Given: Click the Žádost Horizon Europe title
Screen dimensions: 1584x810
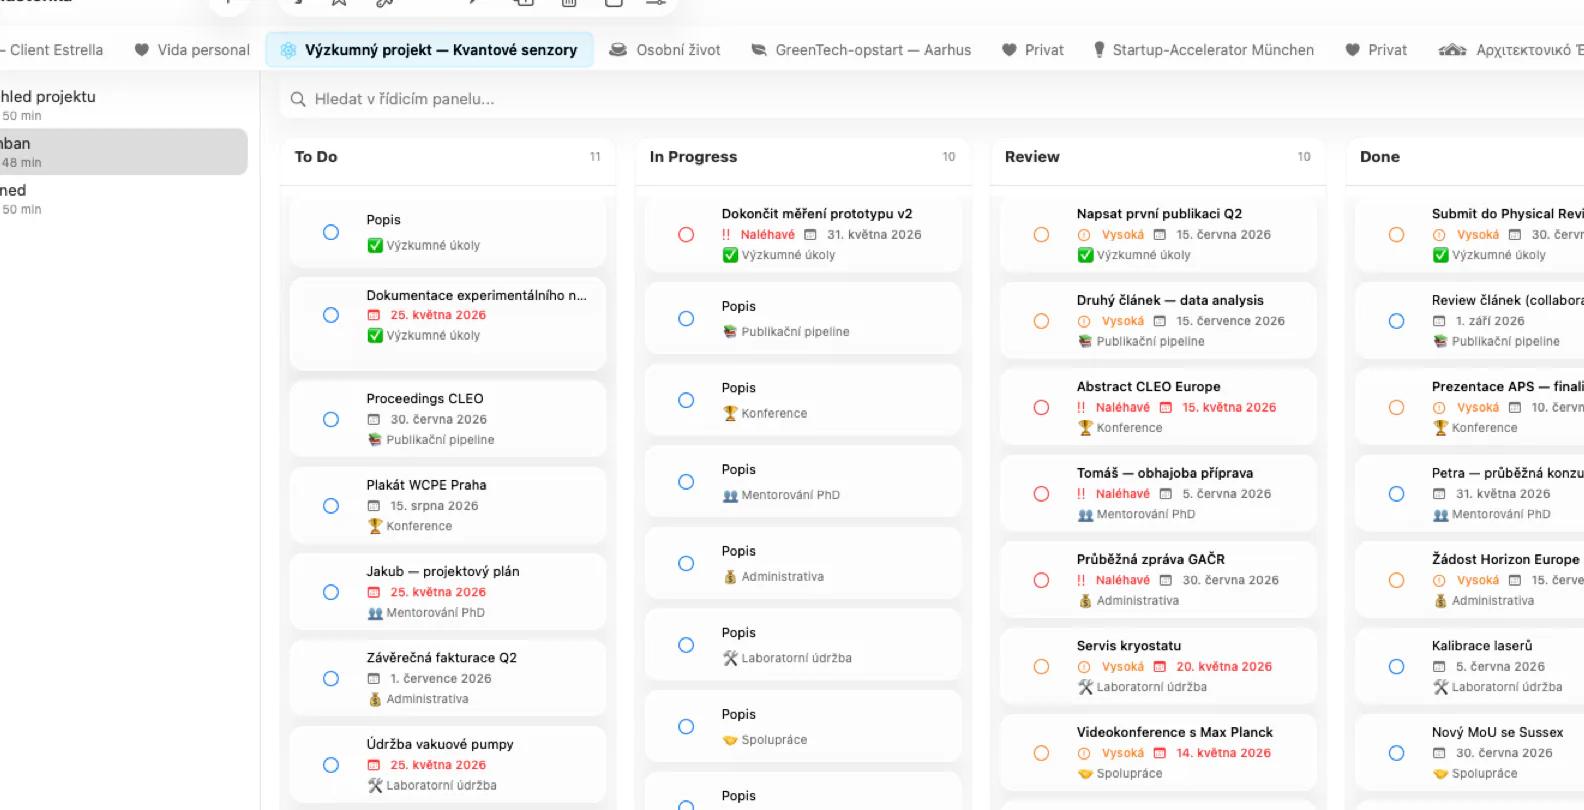Looking at the screenshot, I should tap(1506, 560).
